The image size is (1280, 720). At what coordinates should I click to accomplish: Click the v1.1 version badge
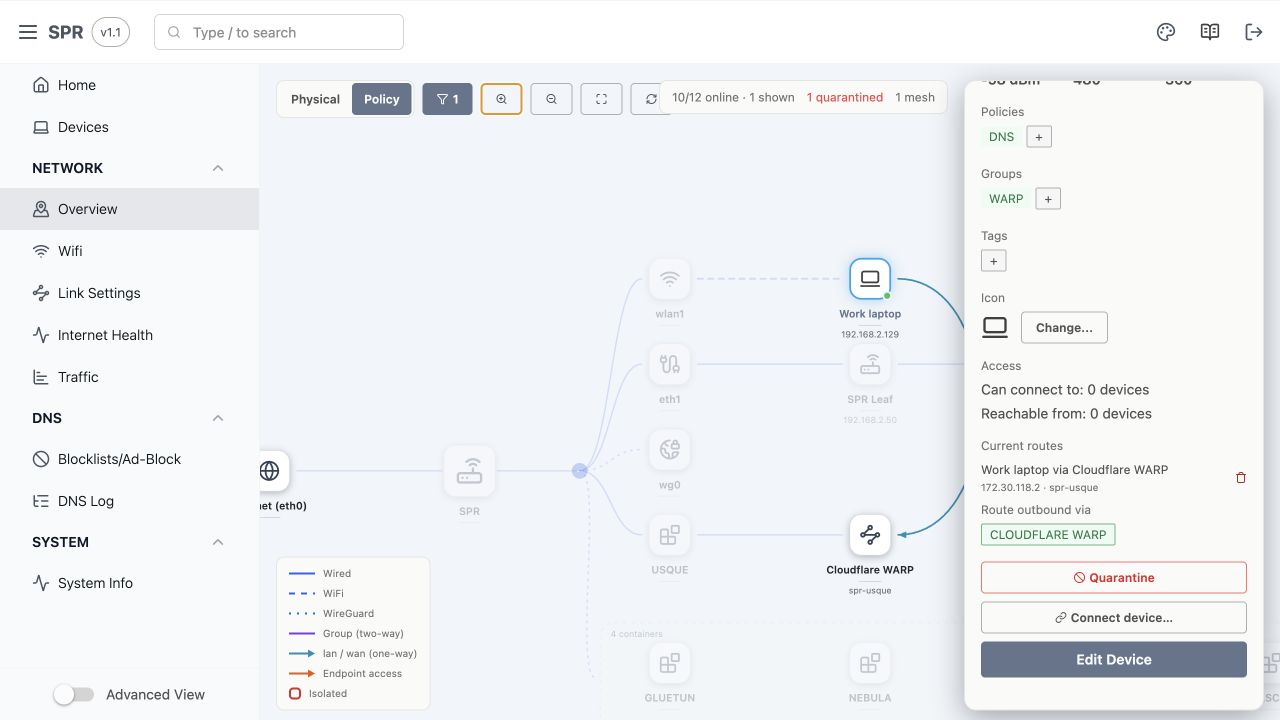111,32
